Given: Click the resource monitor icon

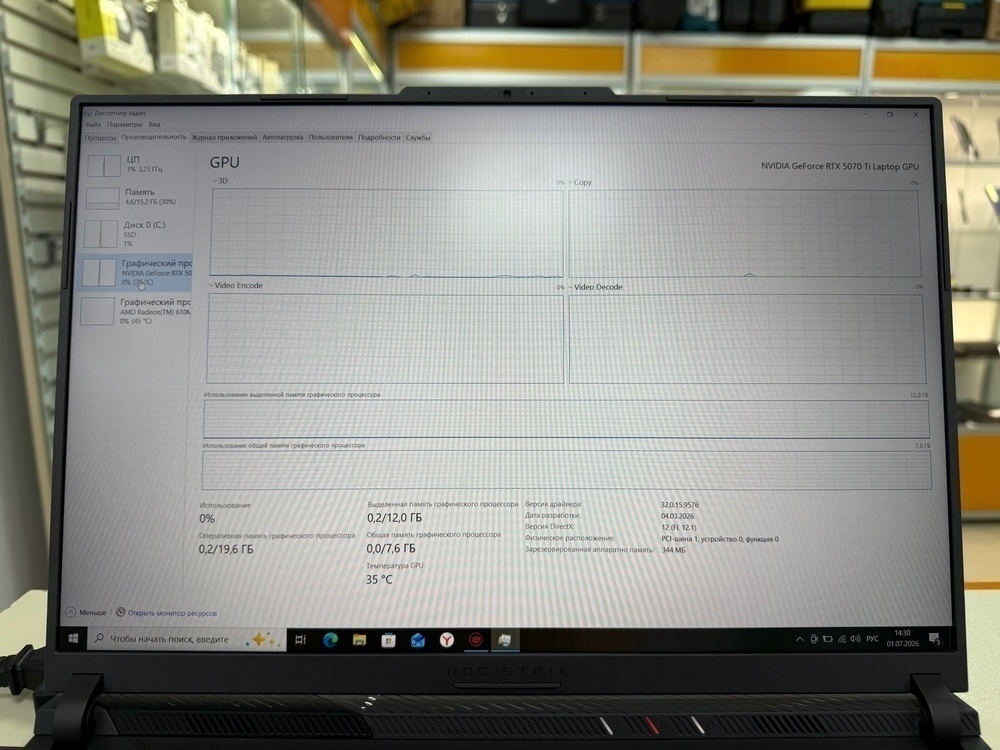Looking at the screenshot, I should tap(121, 612).
